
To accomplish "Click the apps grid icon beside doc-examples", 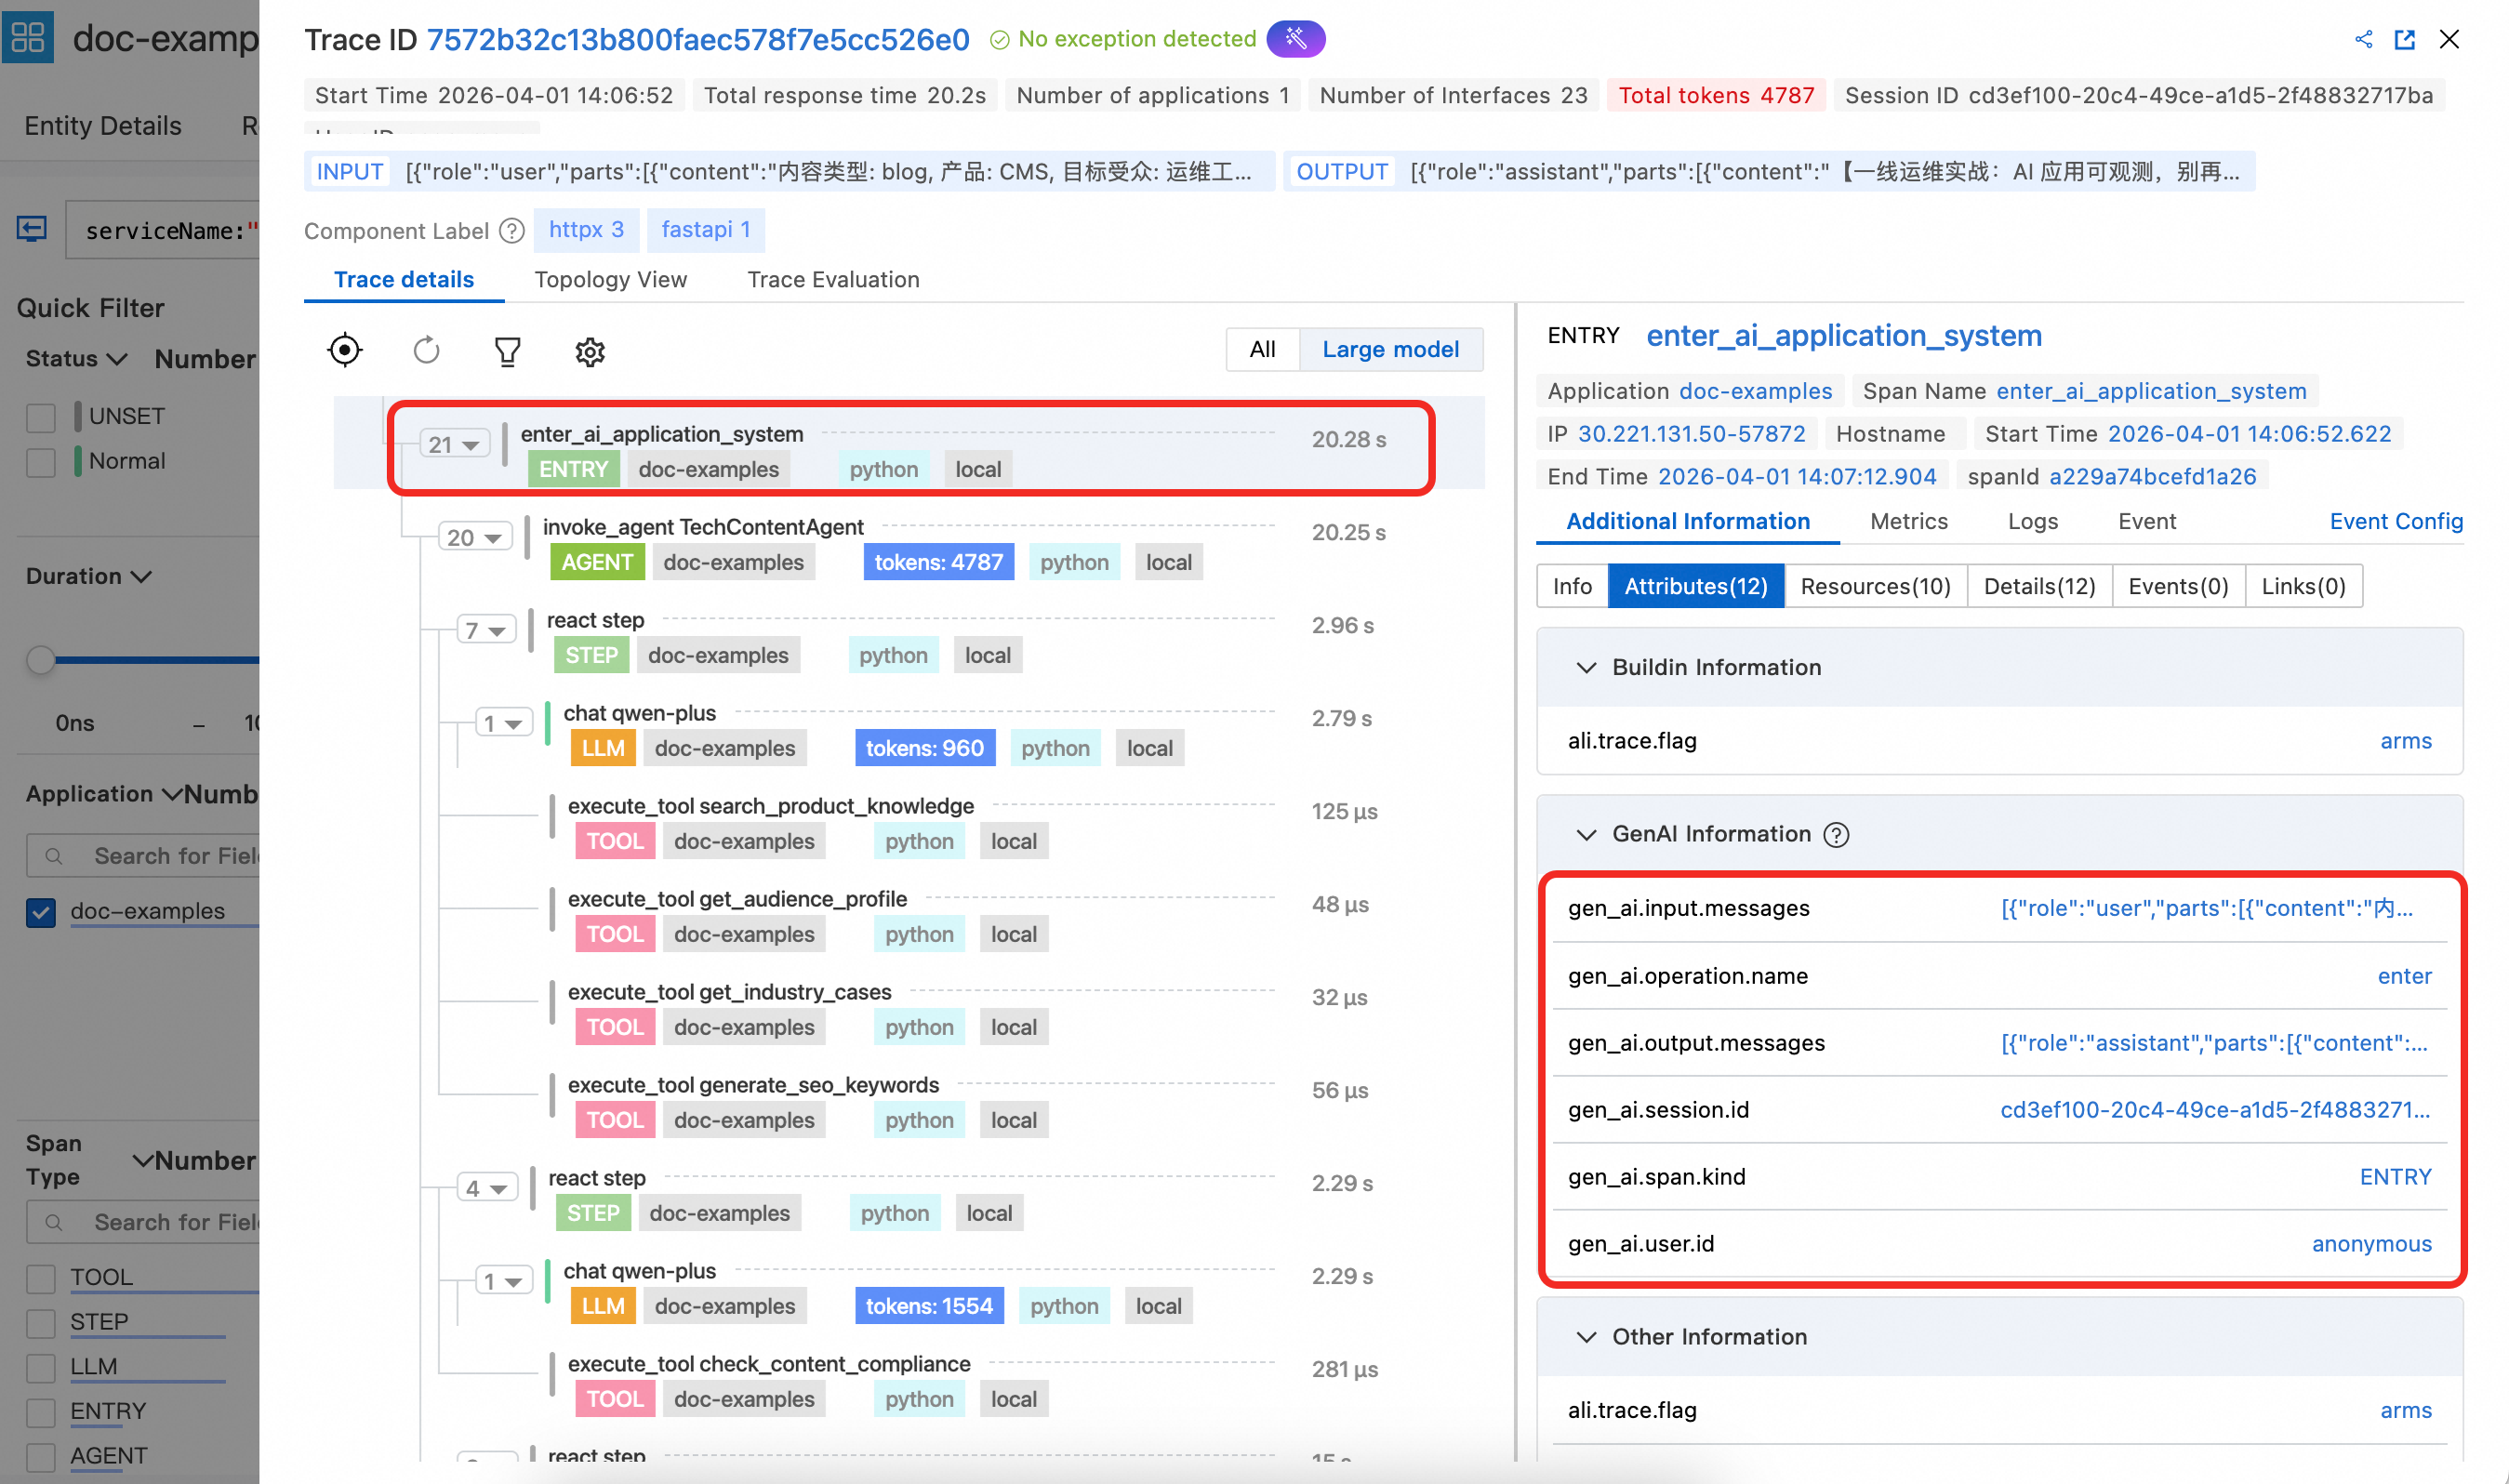I will pos(28,38).
